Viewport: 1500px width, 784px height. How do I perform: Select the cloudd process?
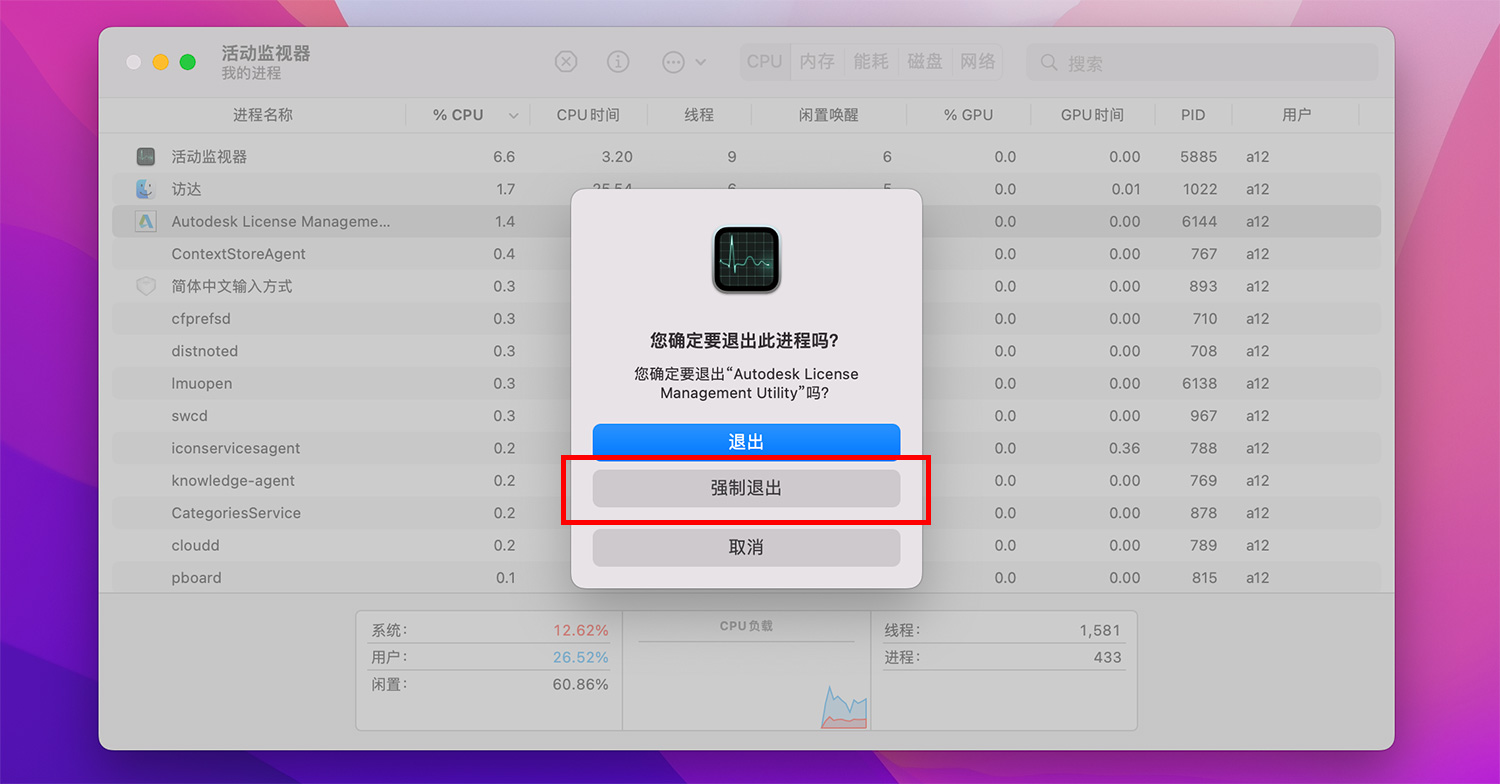(195, 545)
